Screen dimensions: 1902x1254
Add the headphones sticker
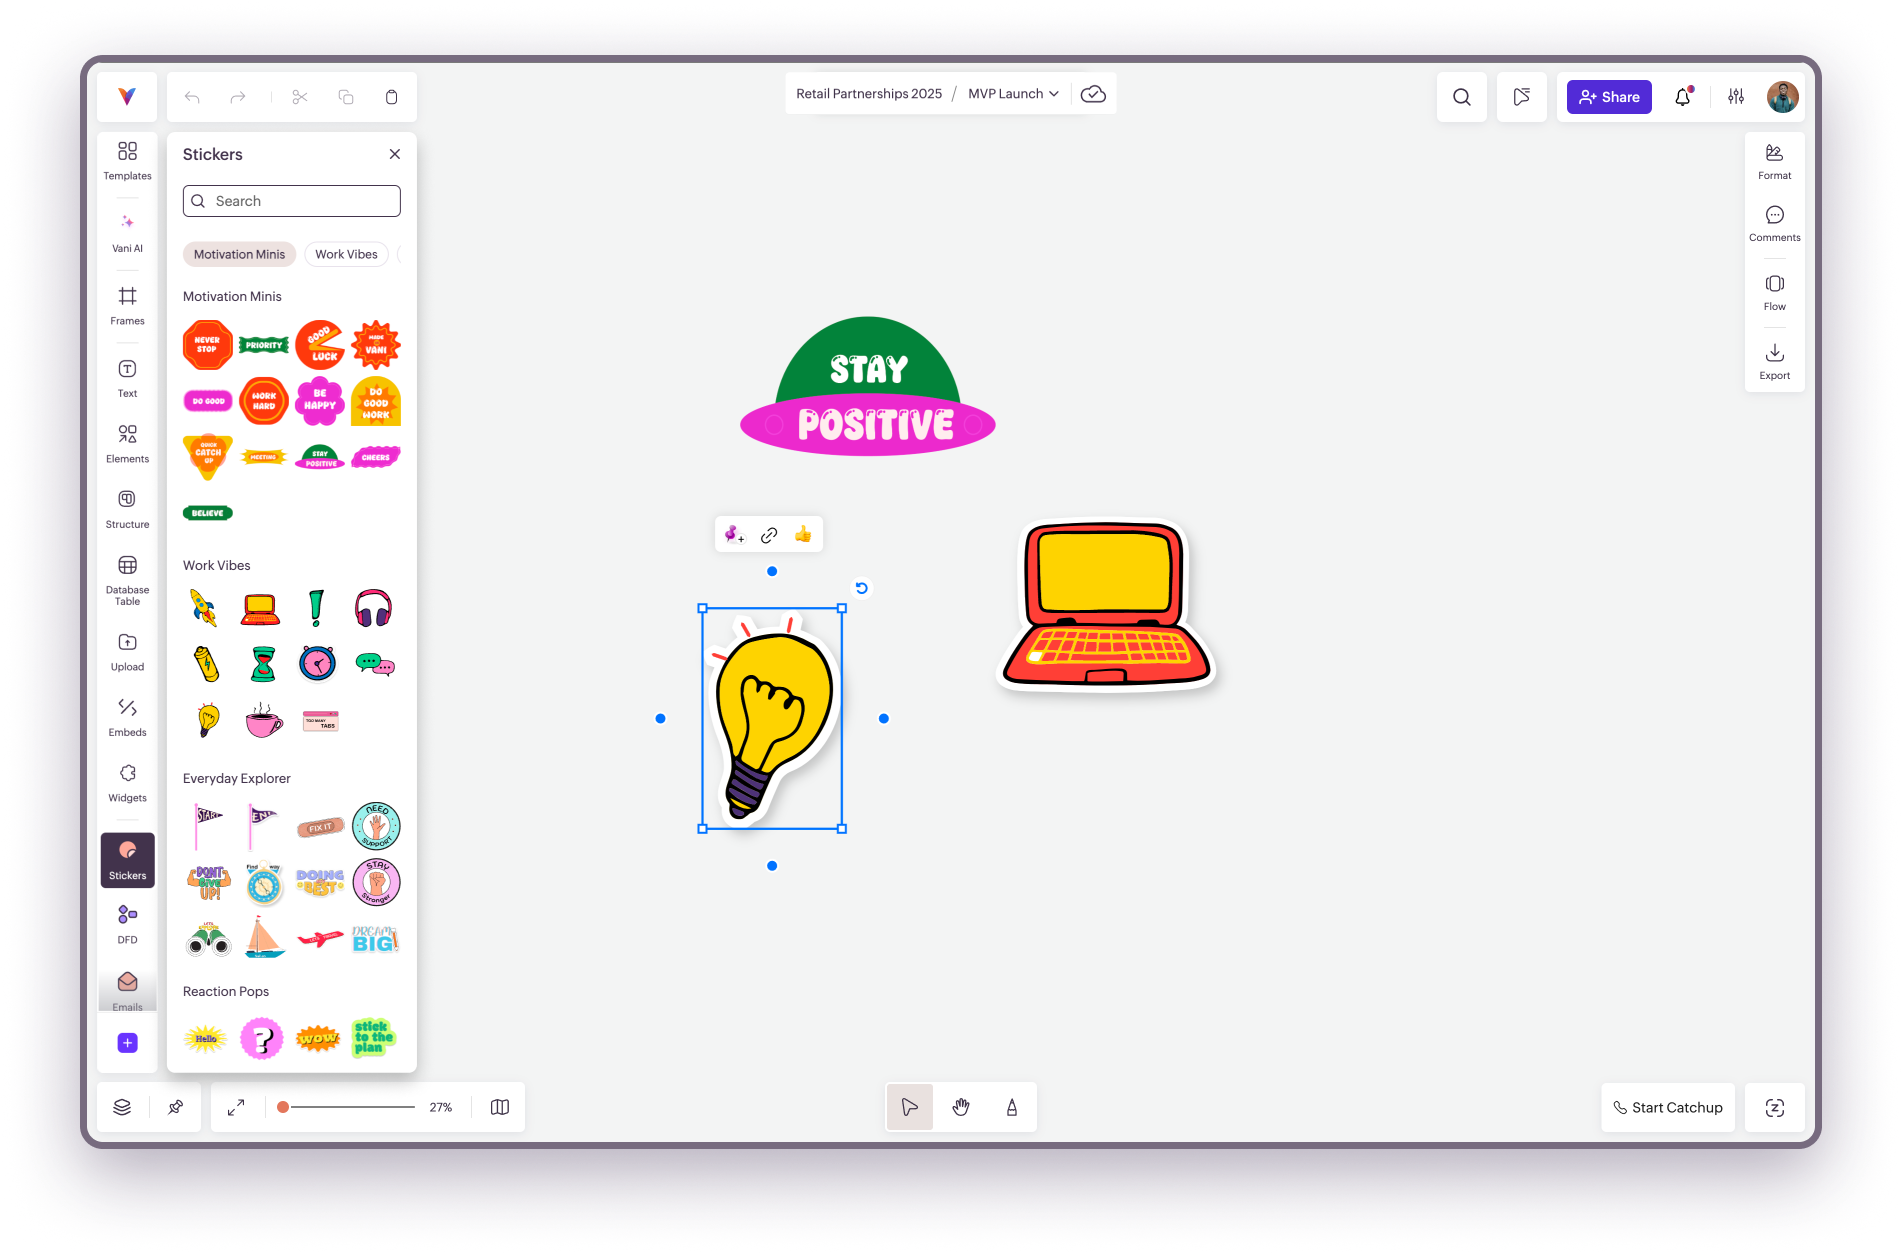coord(373,608)
